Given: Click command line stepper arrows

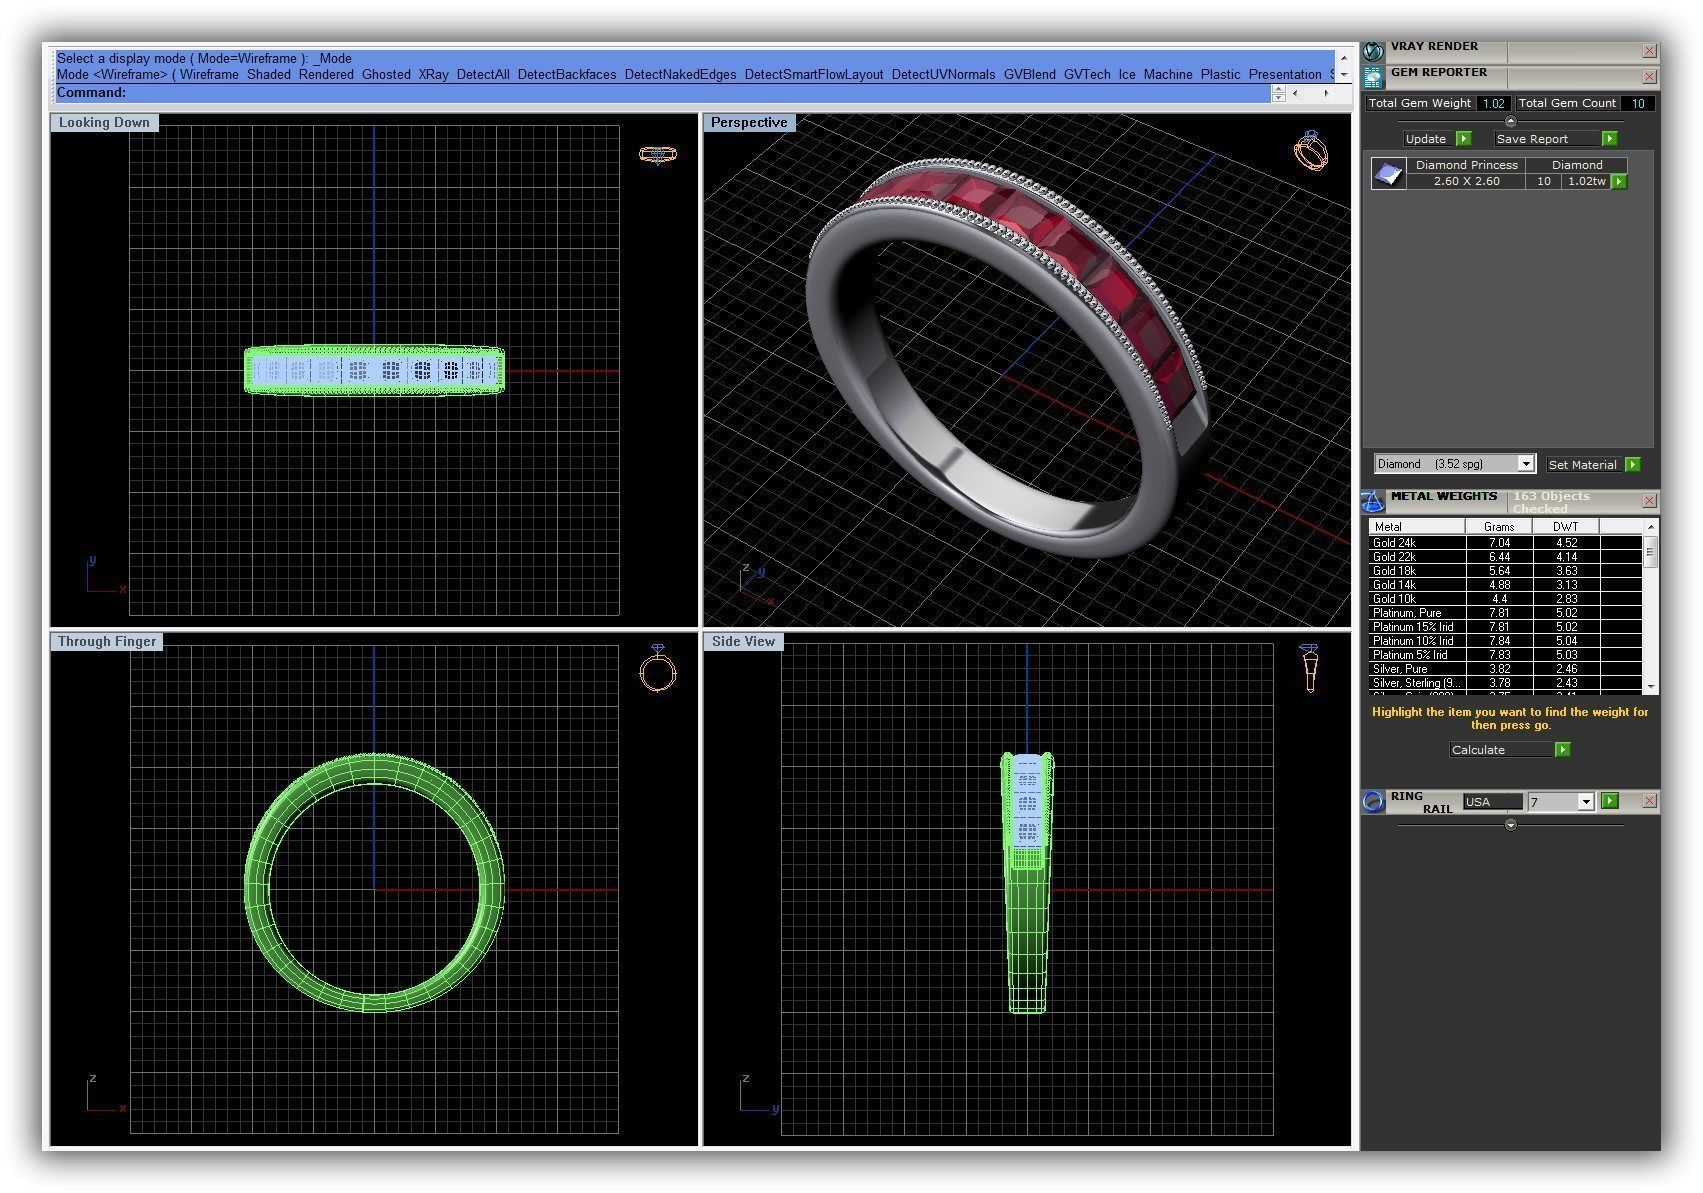Looking at the screenshot, I should tap(1278, 93).
